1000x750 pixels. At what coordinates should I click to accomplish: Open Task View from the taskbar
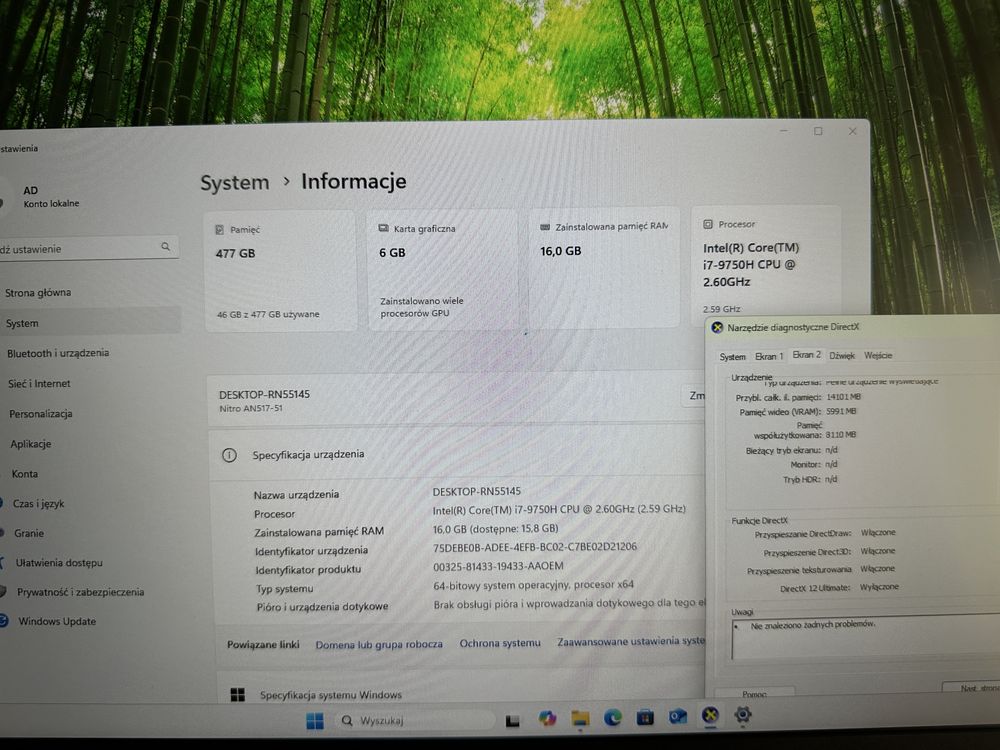(x=512, y=721)
